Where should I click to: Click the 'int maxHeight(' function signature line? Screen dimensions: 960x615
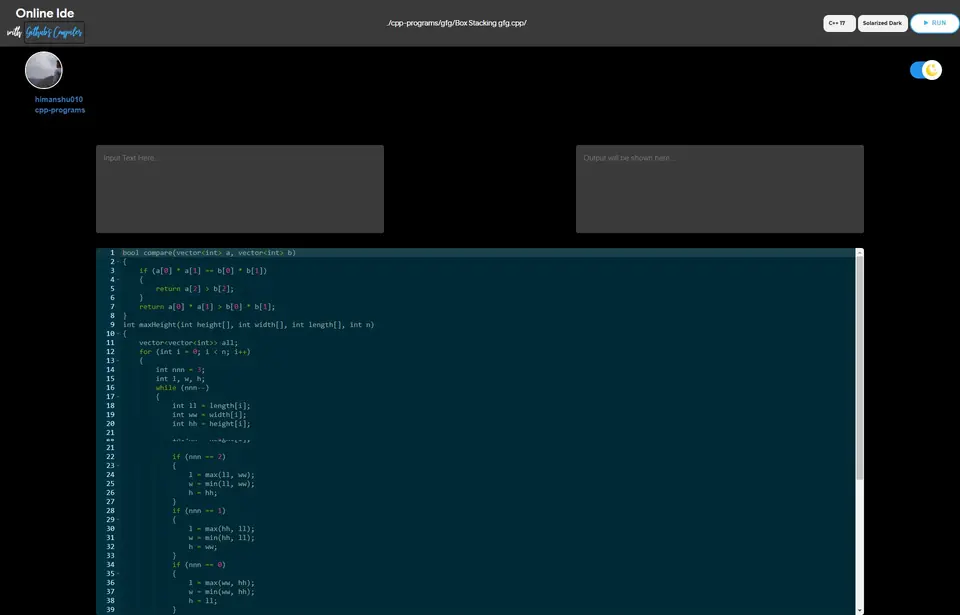pyautogui.click(x=248, y=325)
